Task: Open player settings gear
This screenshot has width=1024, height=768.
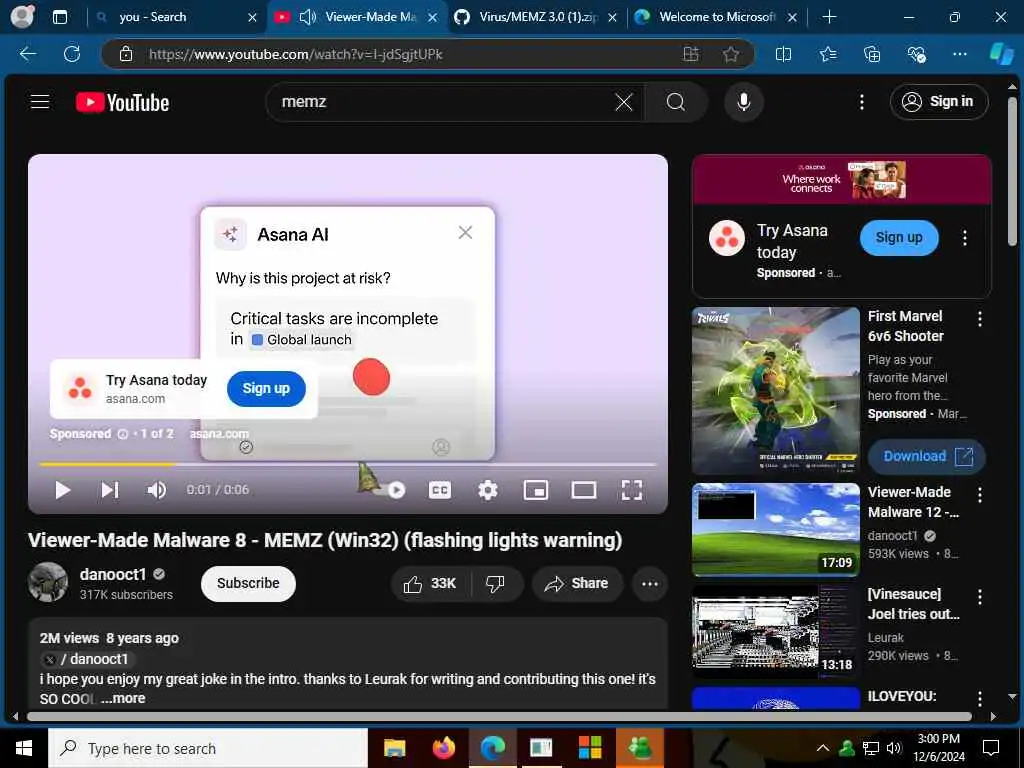Action: click(487, 490)
